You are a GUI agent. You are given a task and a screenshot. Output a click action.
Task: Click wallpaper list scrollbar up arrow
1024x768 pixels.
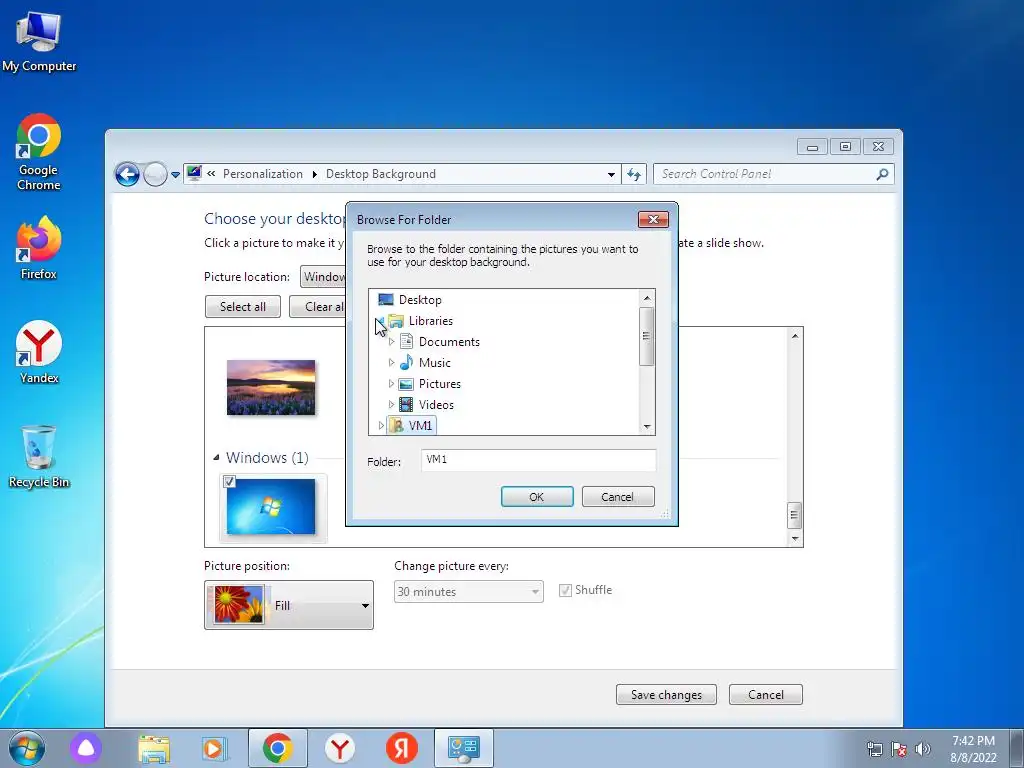coord(795,336)
